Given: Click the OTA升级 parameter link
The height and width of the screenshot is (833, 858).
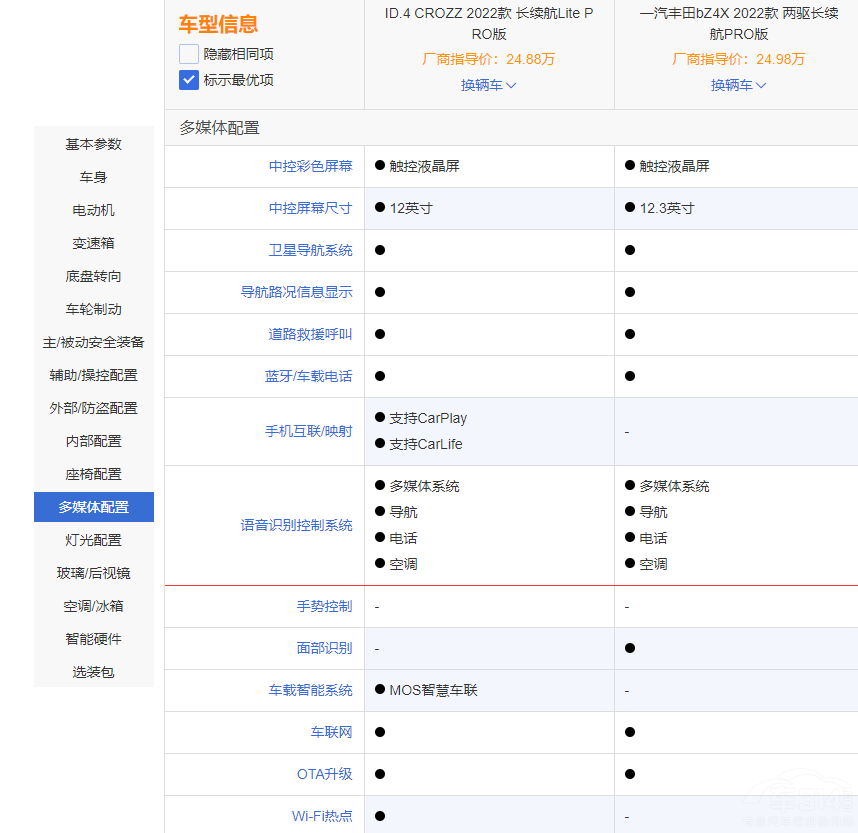Looking at the screenshot, I should (x=324, y=774).
